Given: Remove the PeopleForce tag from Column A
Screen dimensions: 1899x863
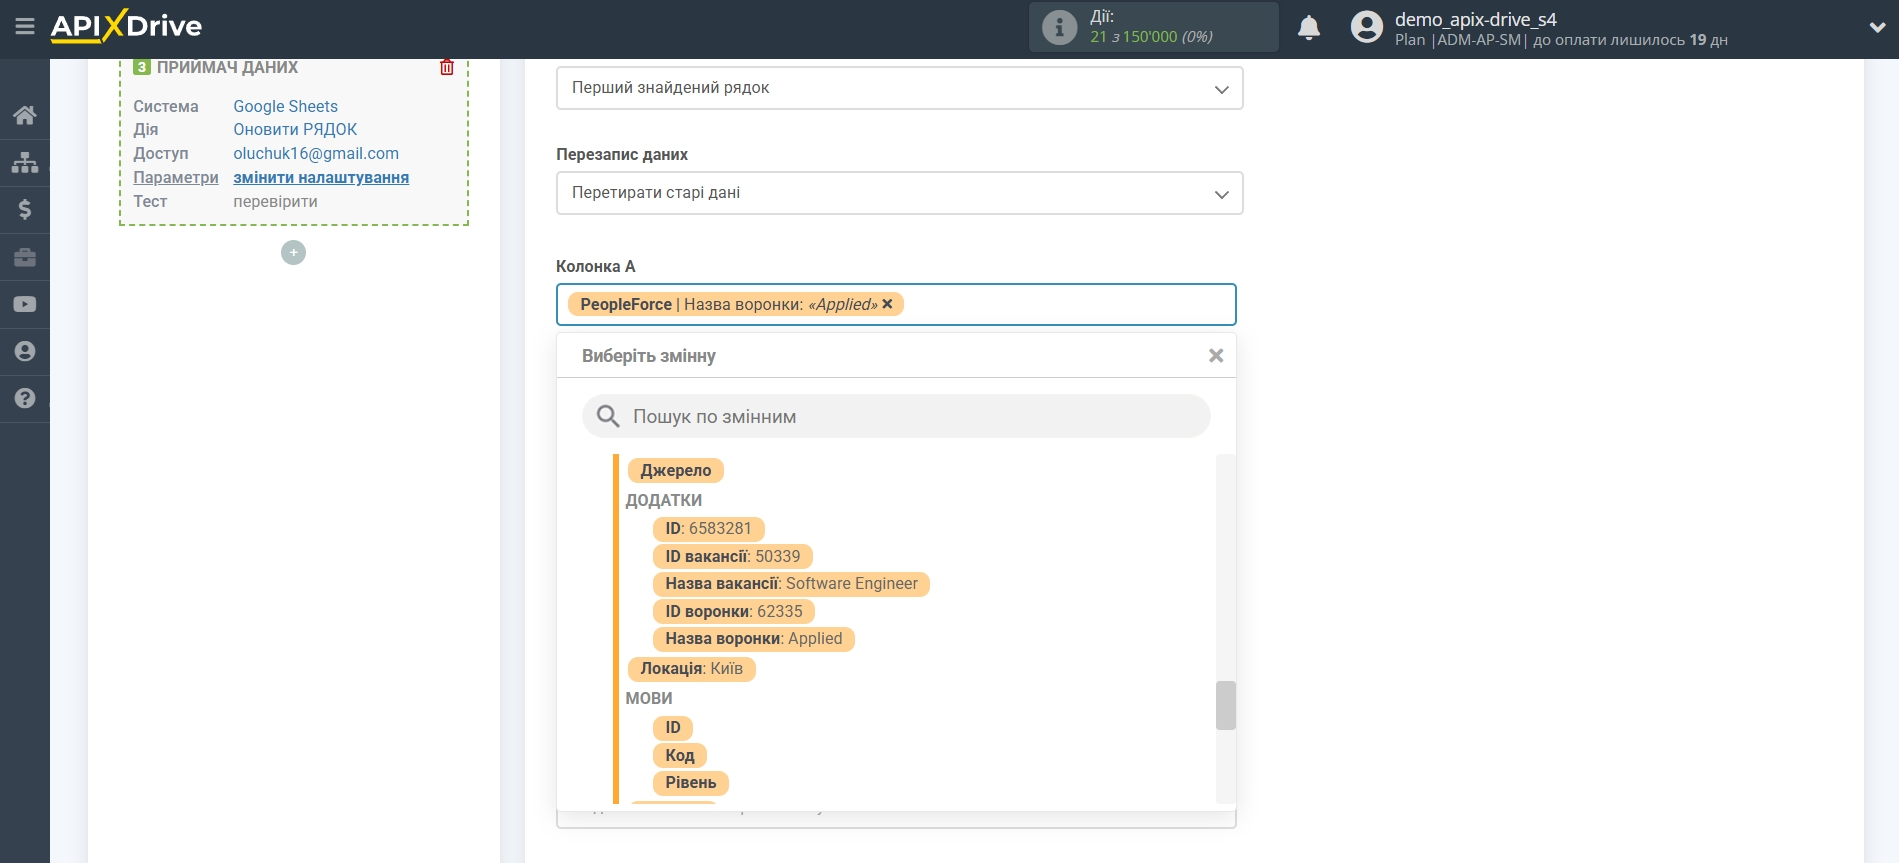Looking at the screenshot, I should pyautogui.click(x=887, y=304).
